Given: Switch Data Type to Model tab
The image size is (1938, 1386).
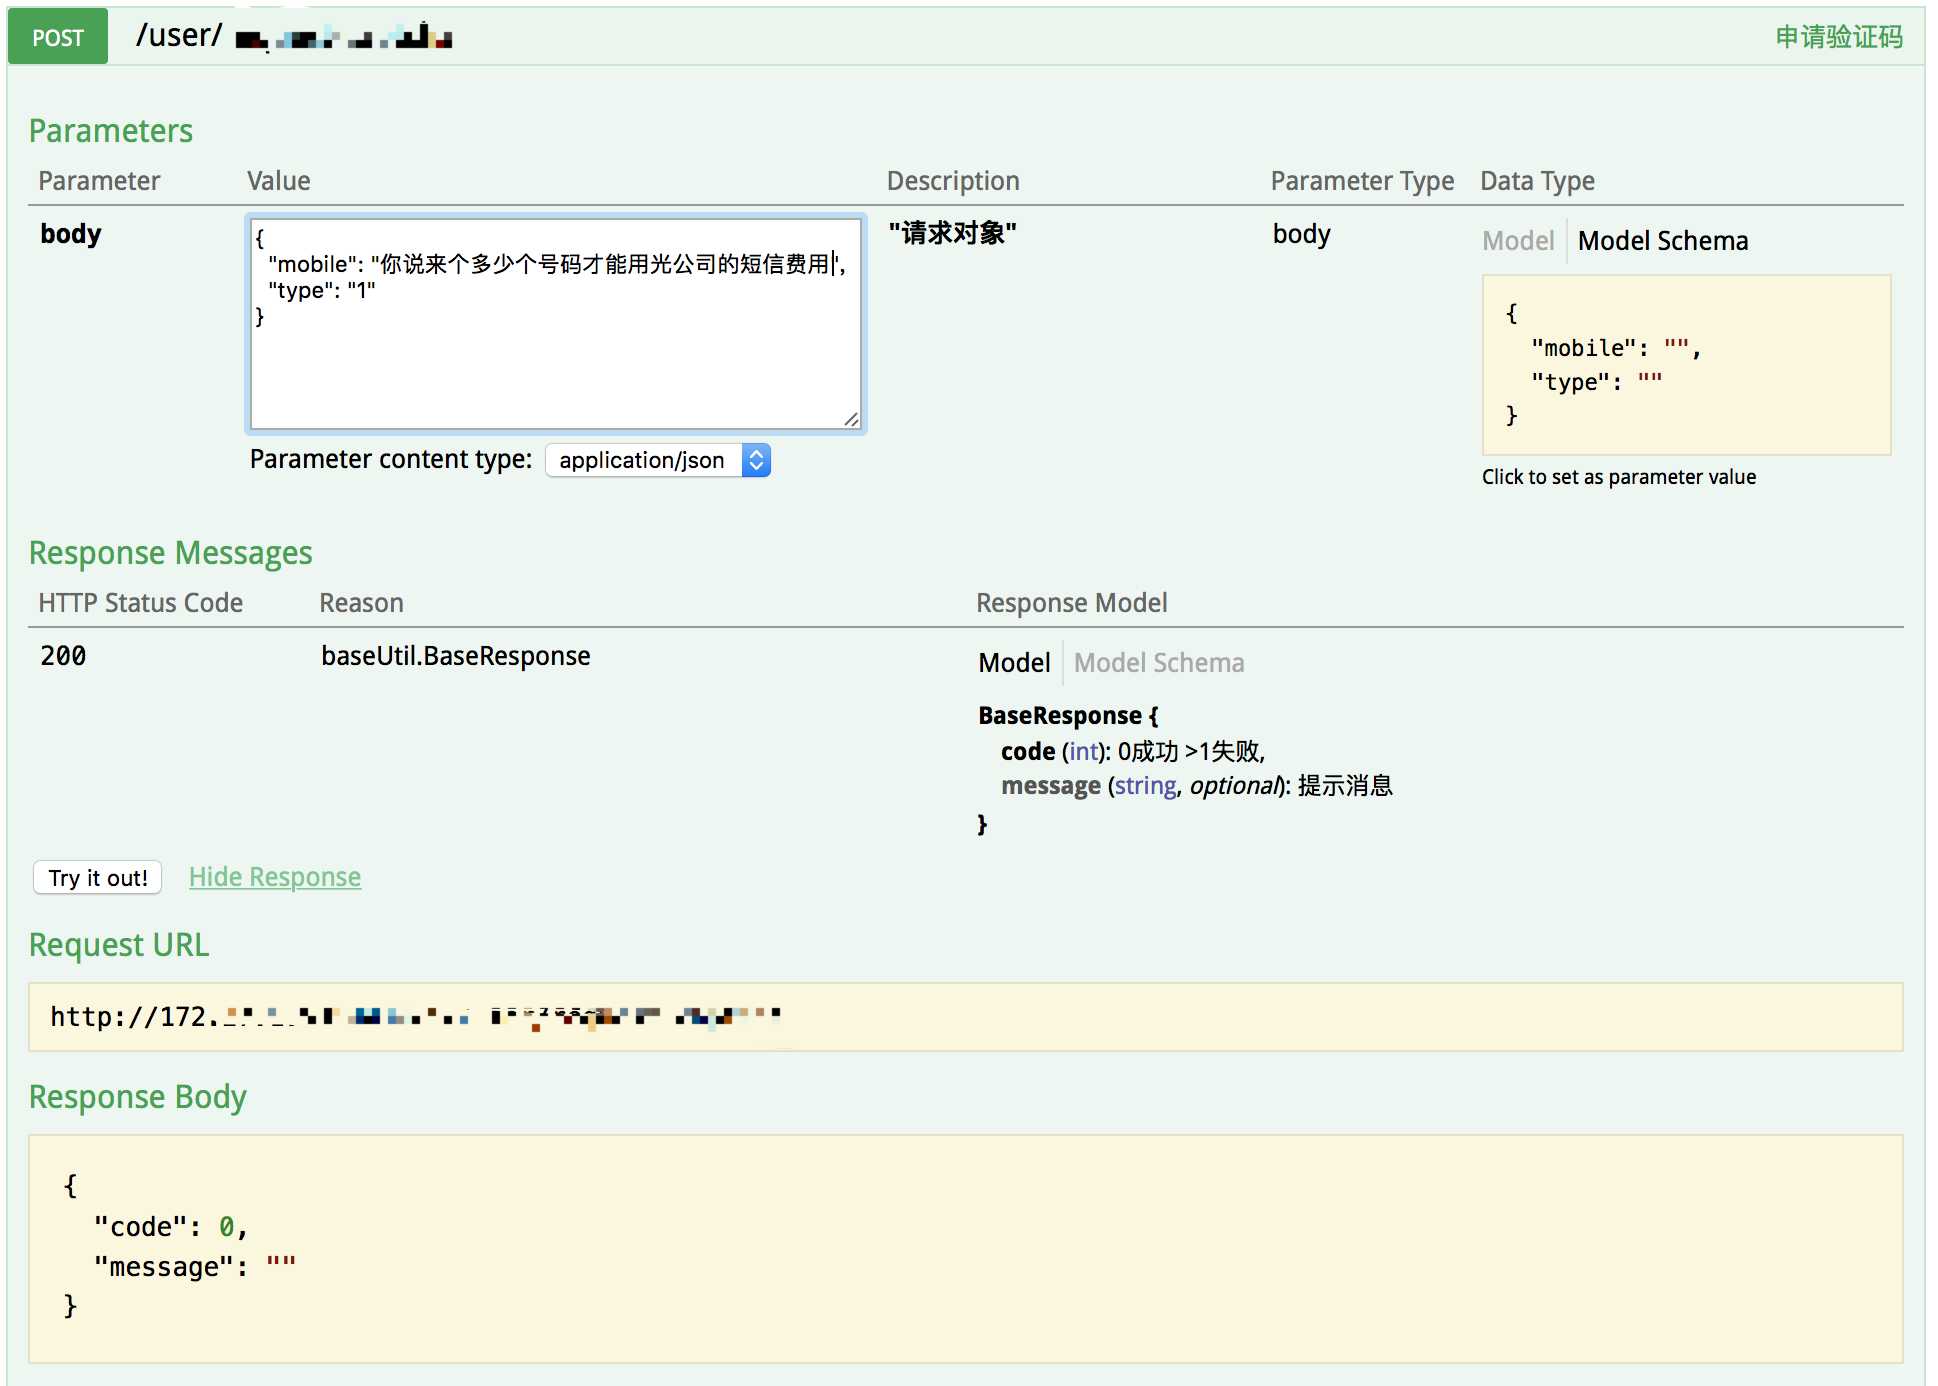Looking at the screenshot, I should (x=1517, y=241).
